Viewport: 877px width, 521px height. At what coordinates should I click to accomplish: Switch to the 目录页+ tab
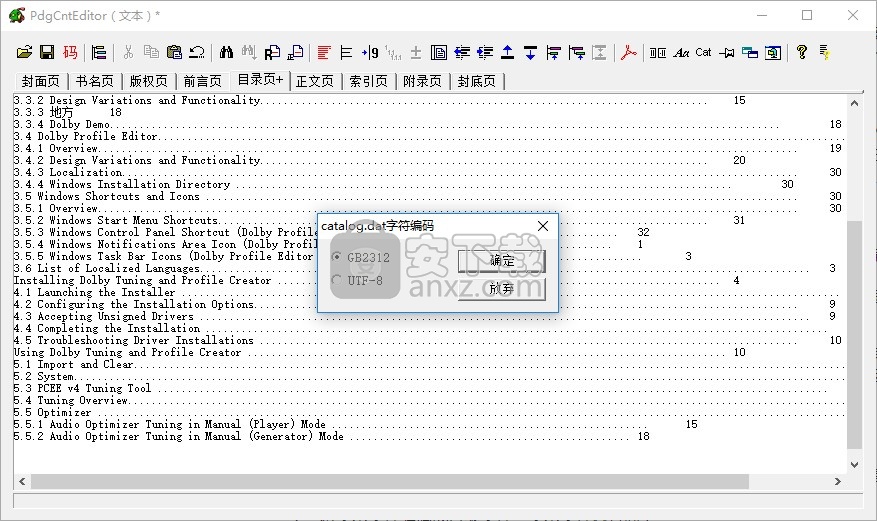pyautogui.click(x=260, y=80)
